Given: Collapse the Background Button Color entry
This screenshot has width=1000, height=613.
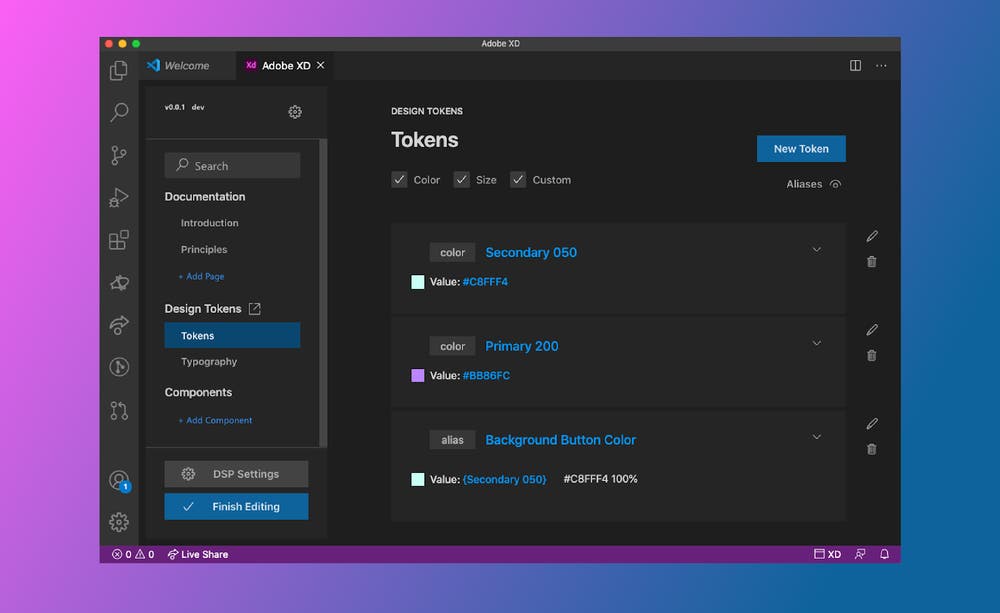Looking at the screenshot, I should 816,437.
